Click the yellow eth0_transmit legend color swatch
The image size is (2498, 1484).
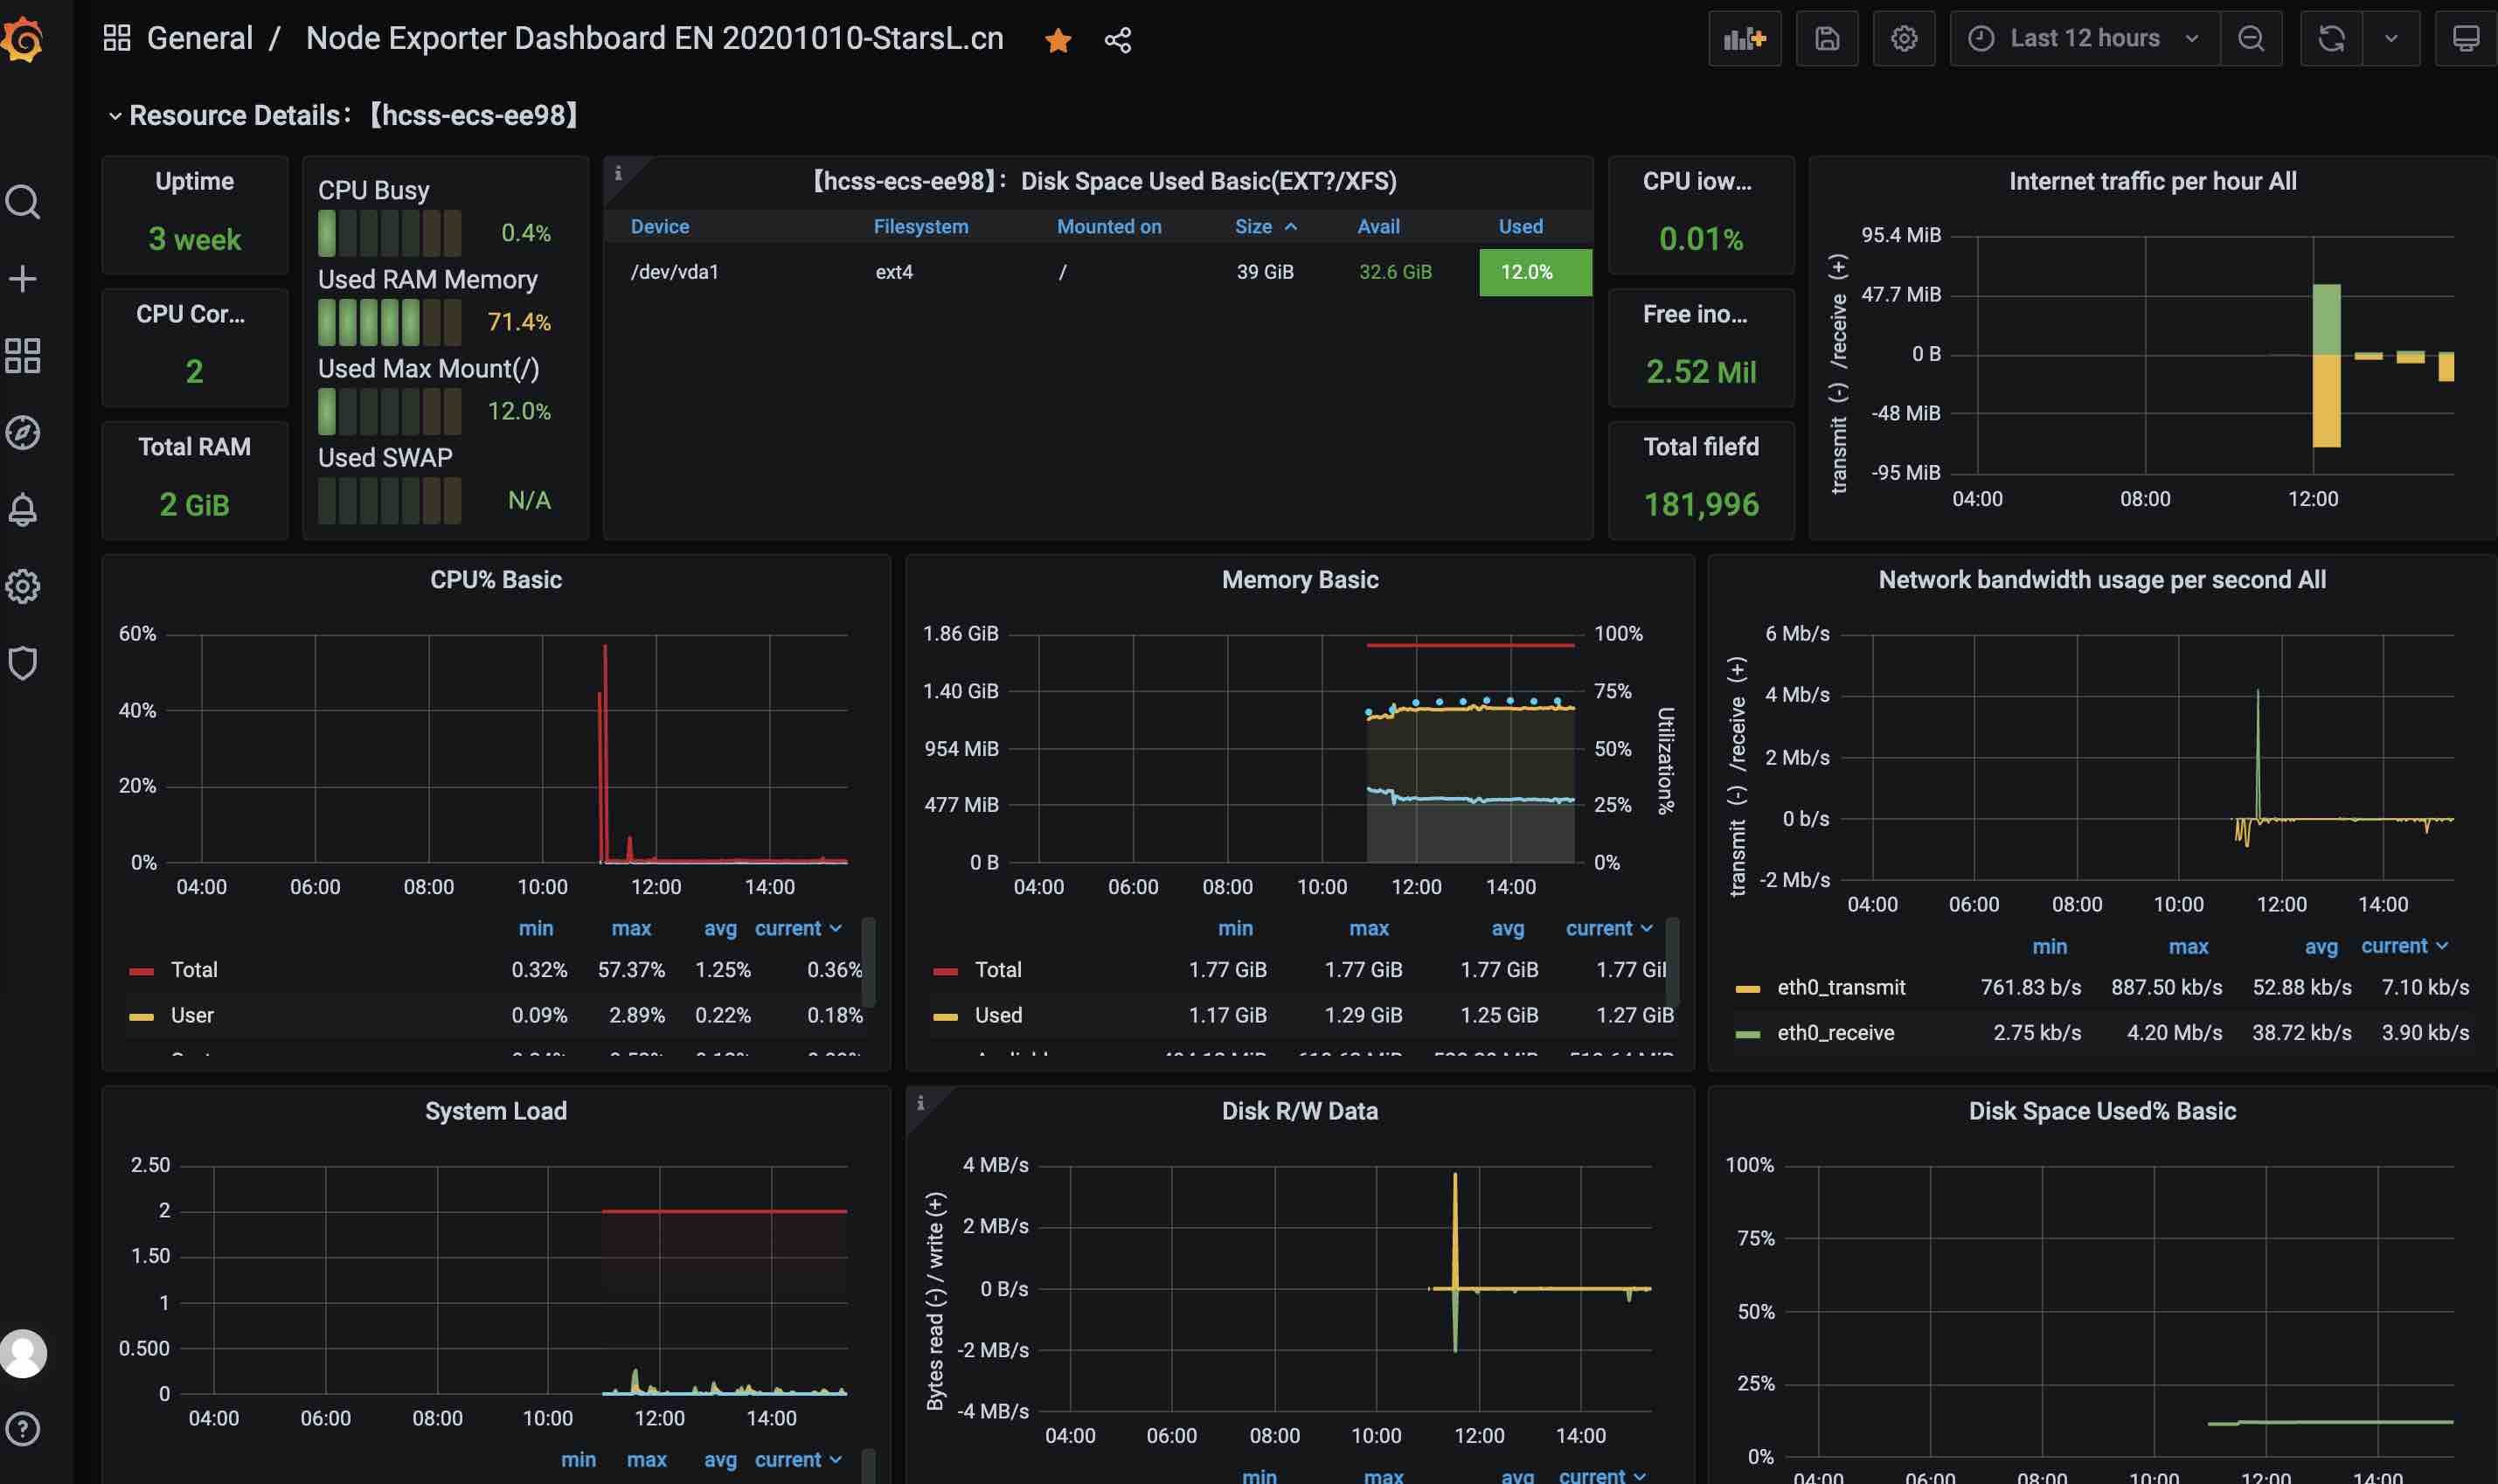coord(1747,988)
